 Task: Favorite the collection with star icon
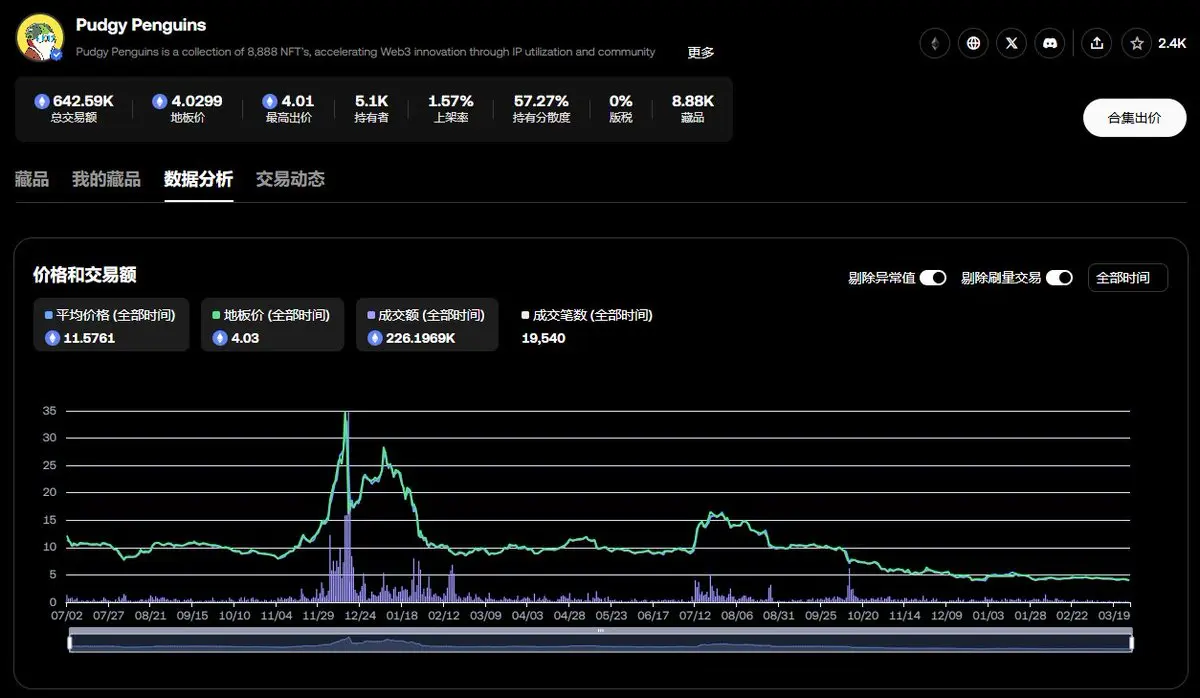1137,43
